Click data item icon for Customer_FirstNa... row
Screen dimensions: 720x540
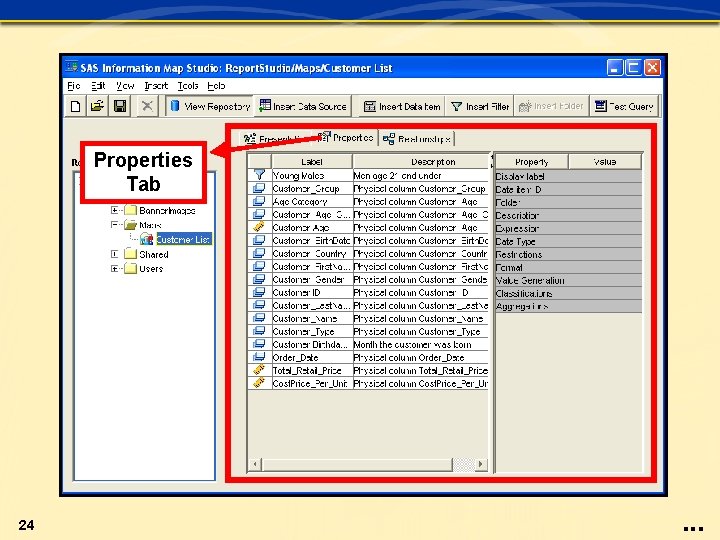coord(259,266)
